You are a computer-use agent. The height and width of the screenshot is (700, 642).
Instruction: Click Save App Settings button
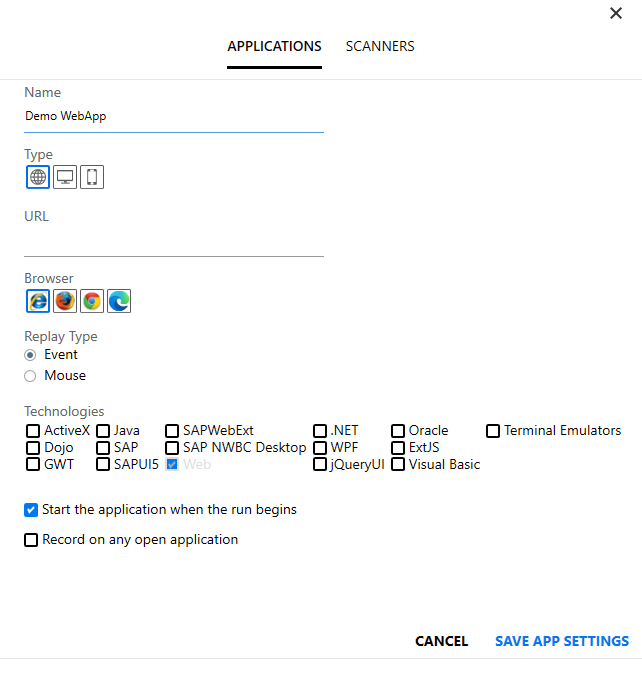(561, 641)
